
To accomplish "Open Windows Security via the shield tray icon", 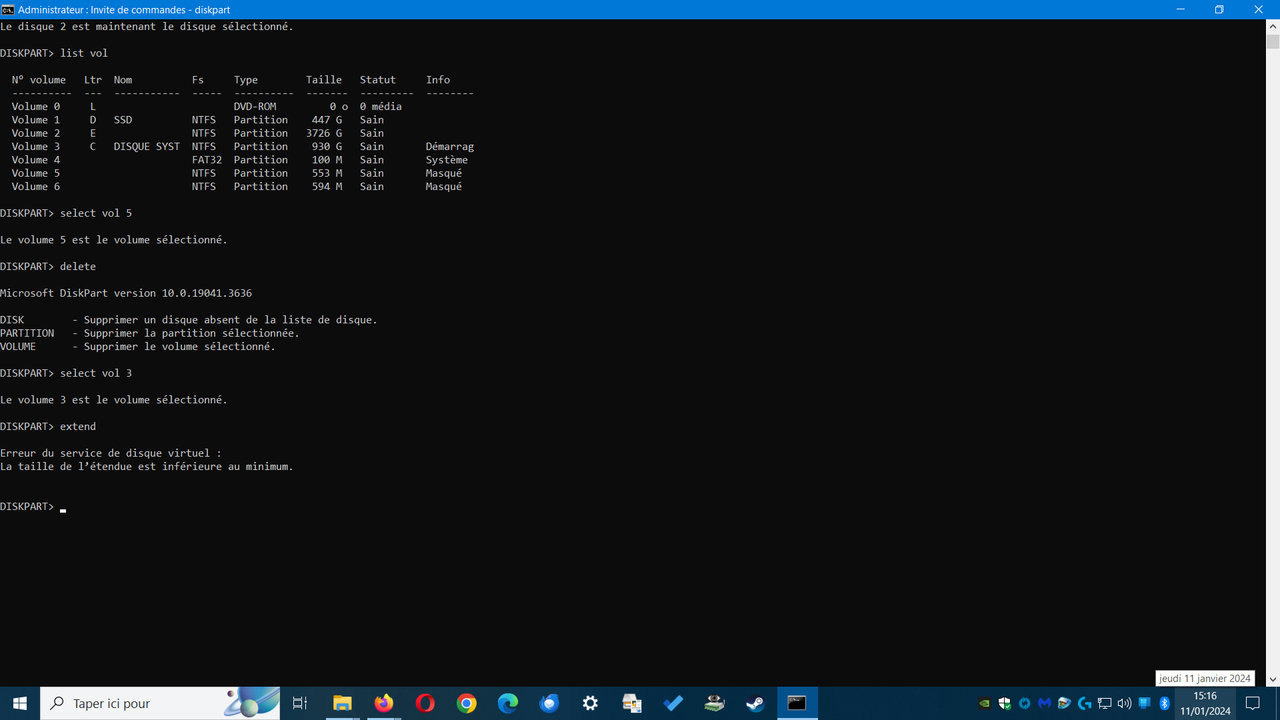I will click(x=1004, y=703).
